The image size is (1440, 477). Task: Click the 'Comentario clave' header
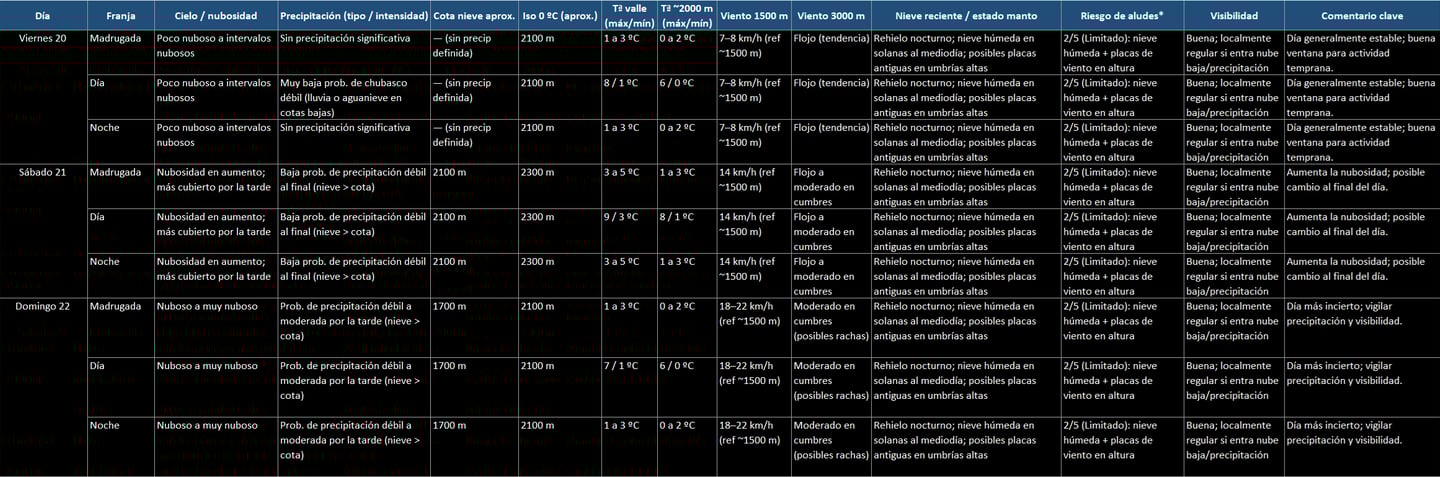[x=1362, y=16]
